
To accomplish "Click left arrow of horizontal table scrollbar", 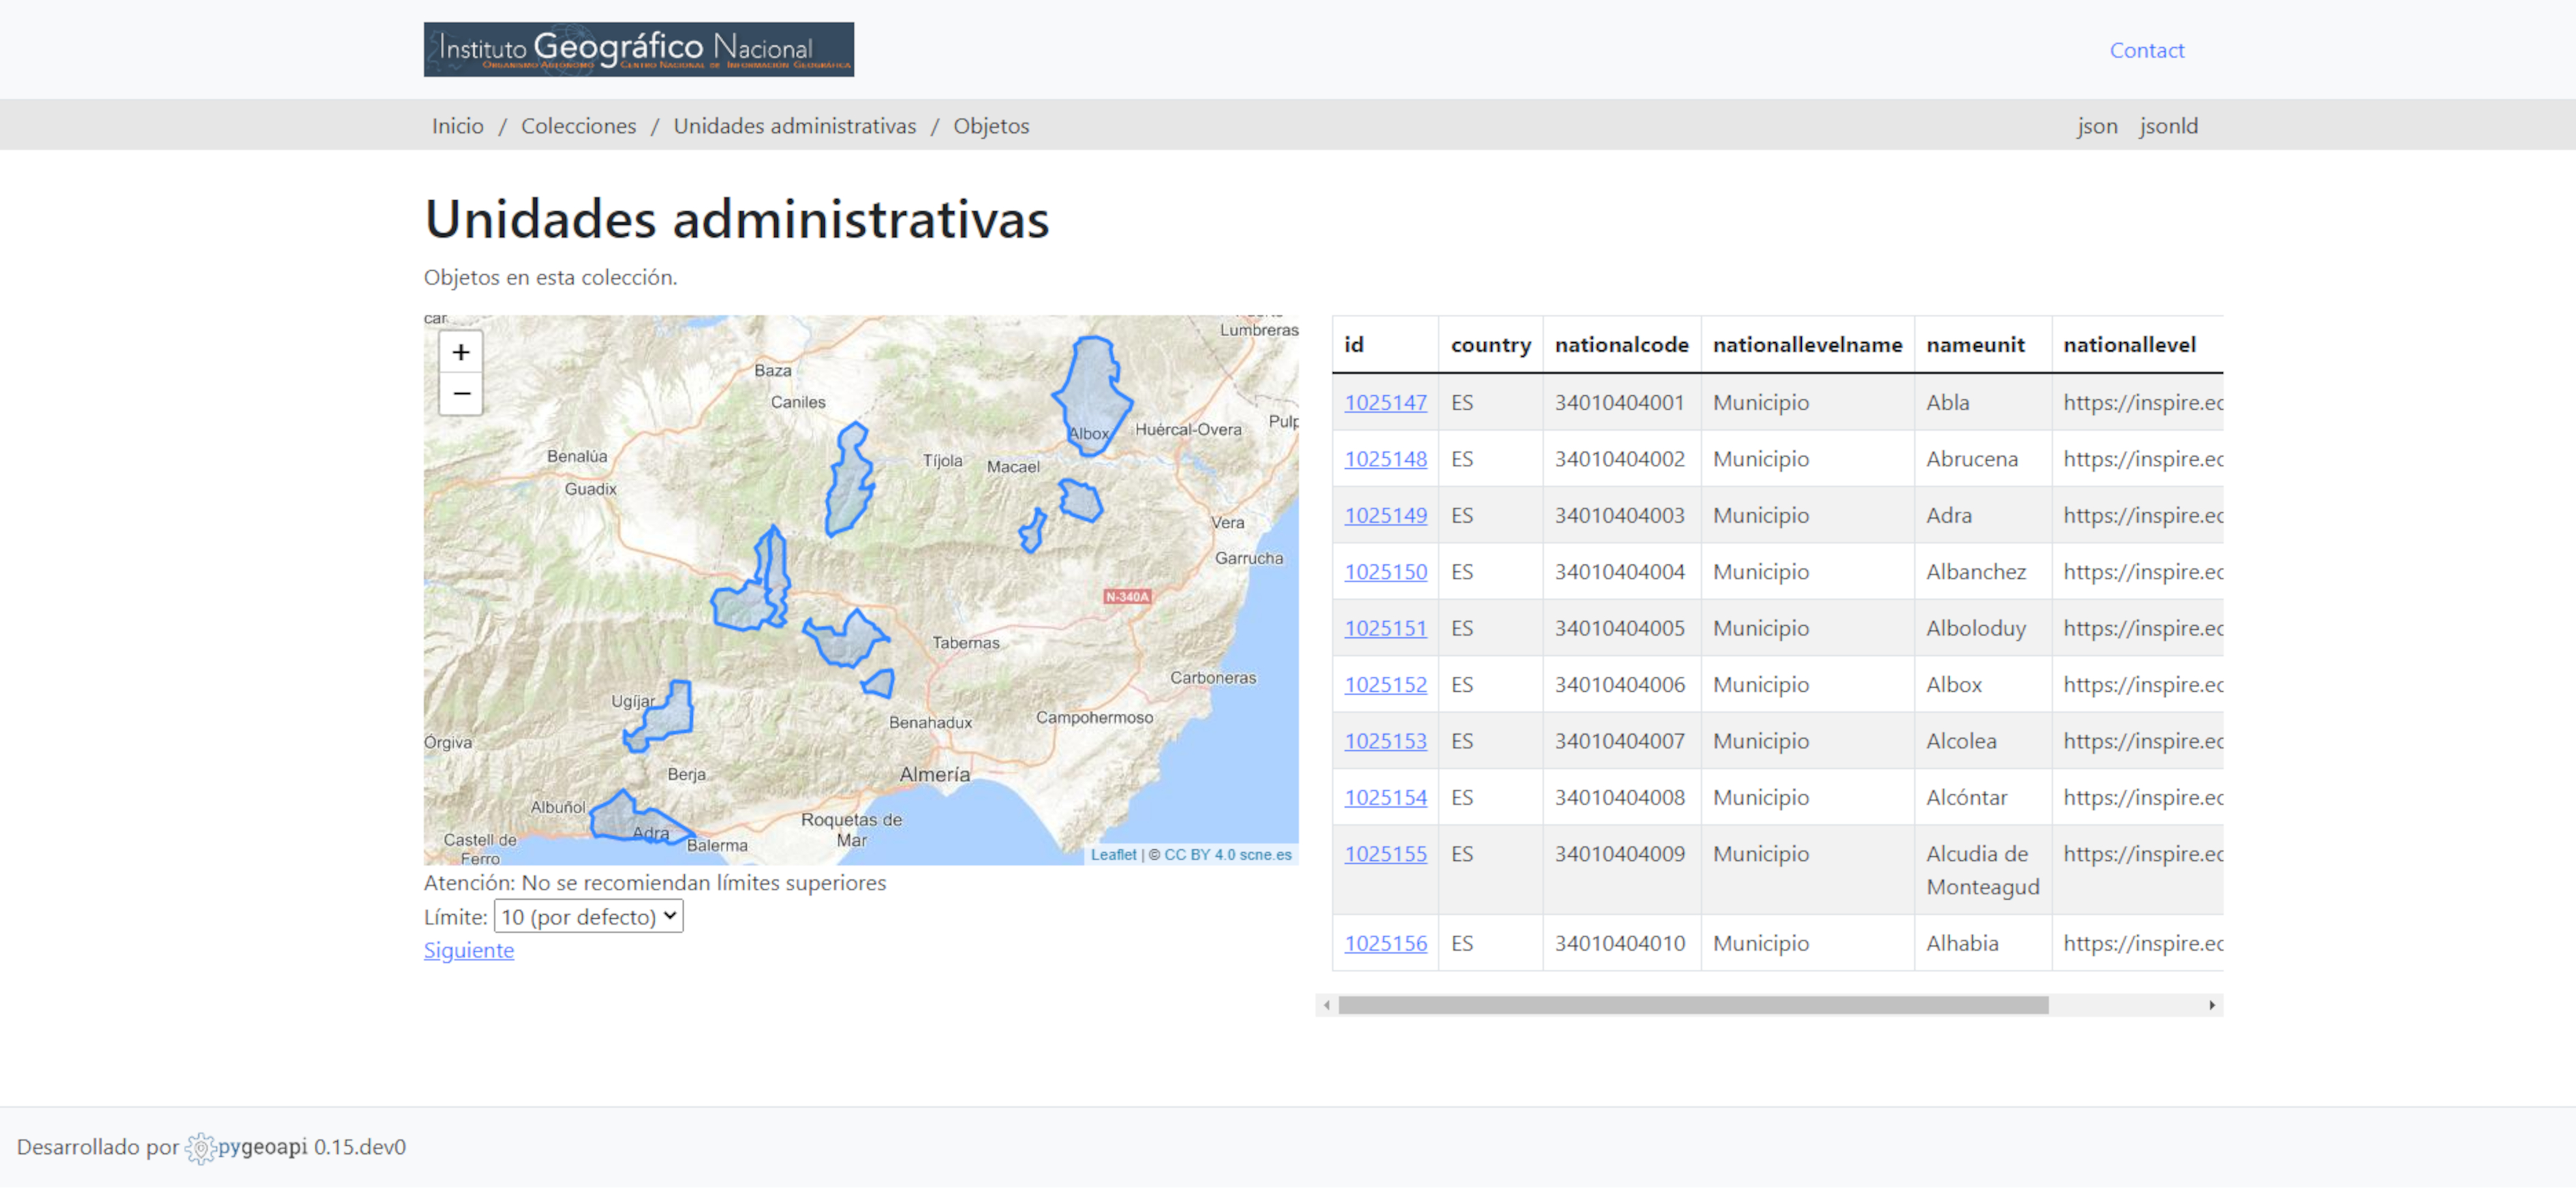I will [1326, 1005].
